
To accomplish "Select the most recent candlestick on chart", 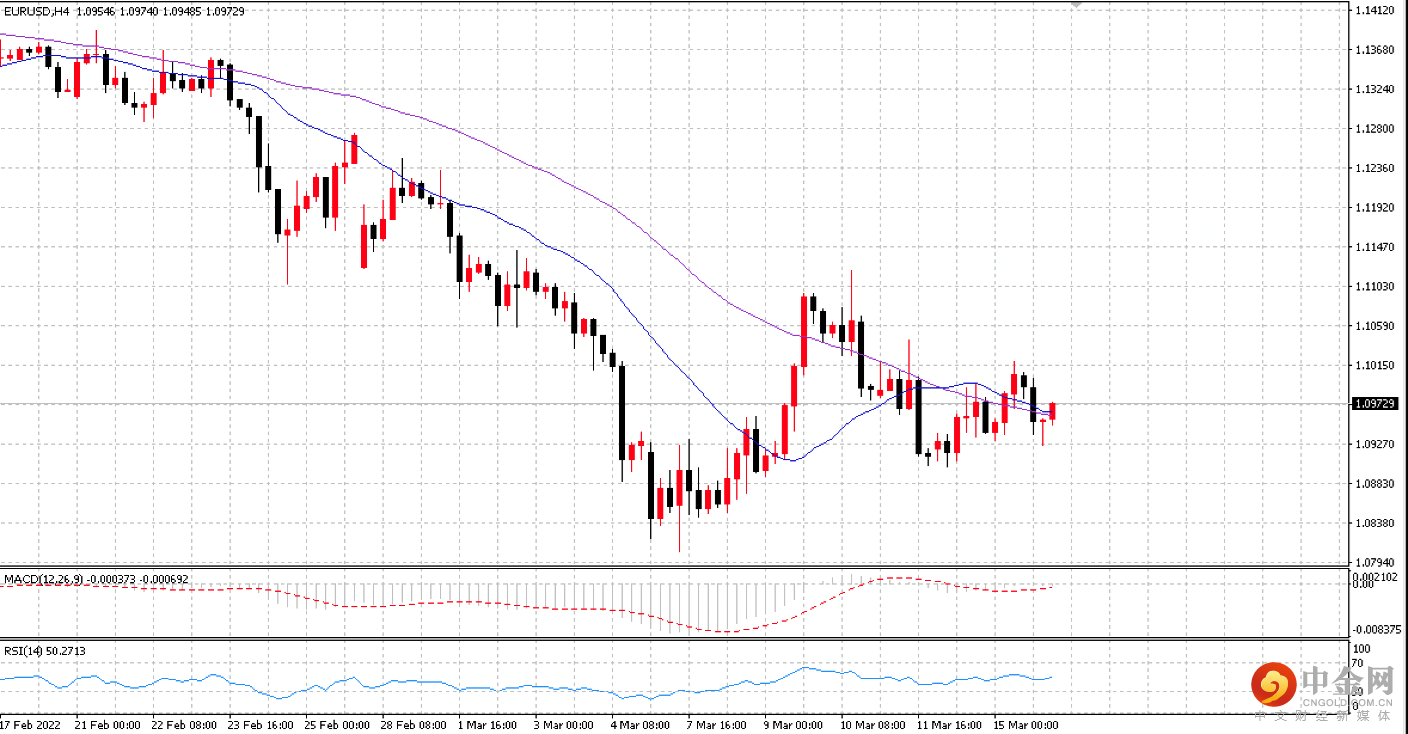I will [1052, 412].
